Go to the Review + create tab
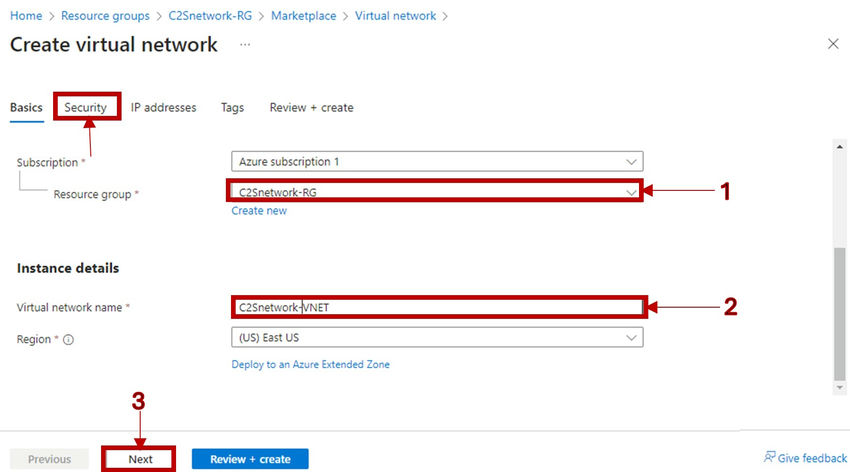 coord(311,107)
